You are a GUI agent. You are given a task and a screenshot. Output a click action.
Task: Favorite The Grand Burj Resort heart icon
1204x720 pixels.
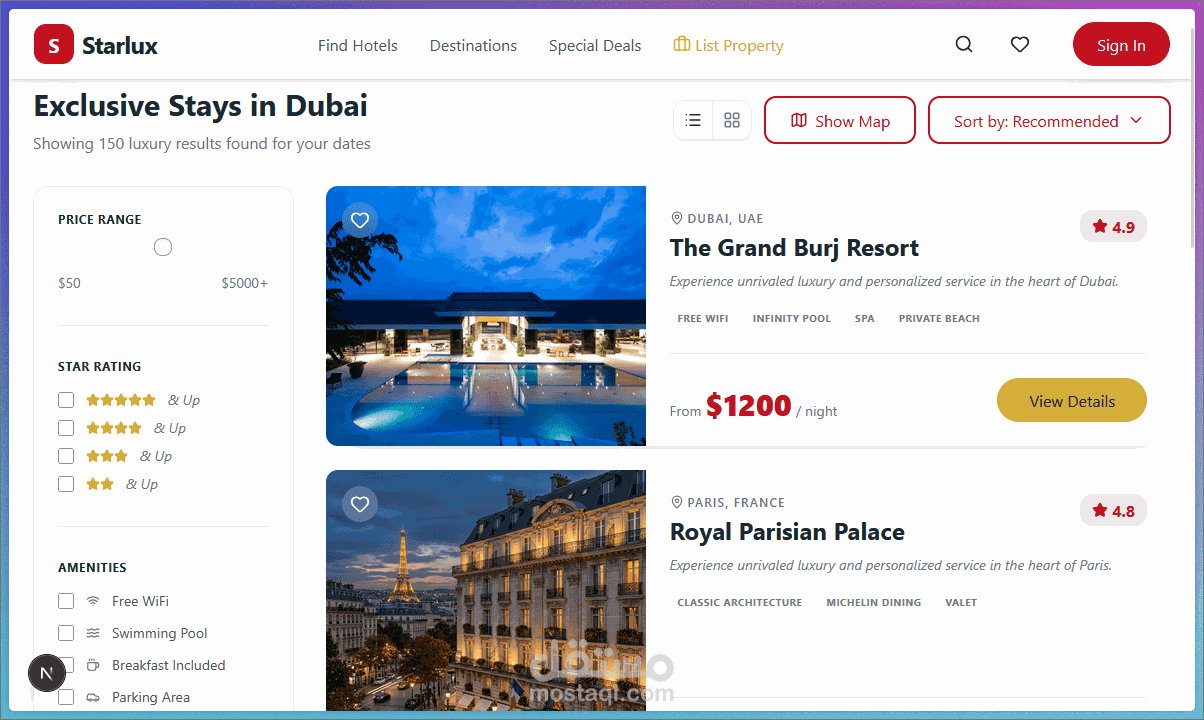pos(360,220)
